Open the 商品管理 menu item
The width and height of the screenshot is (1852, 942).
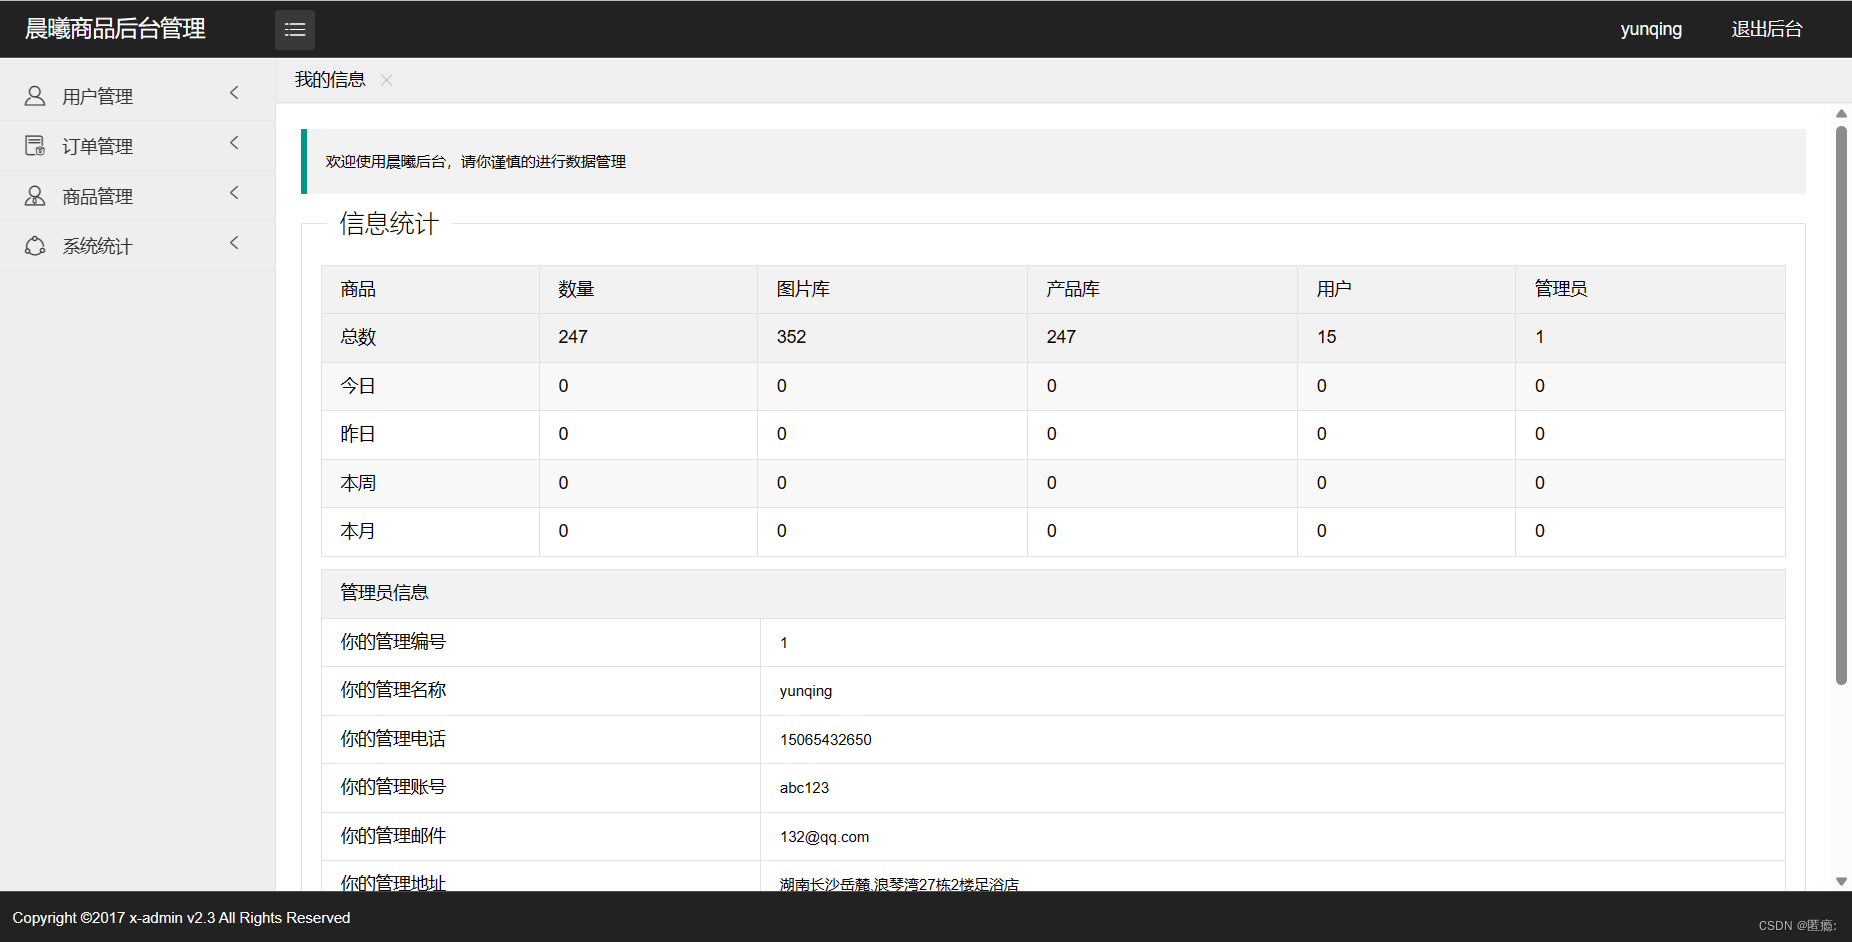(x=137, y=196)
